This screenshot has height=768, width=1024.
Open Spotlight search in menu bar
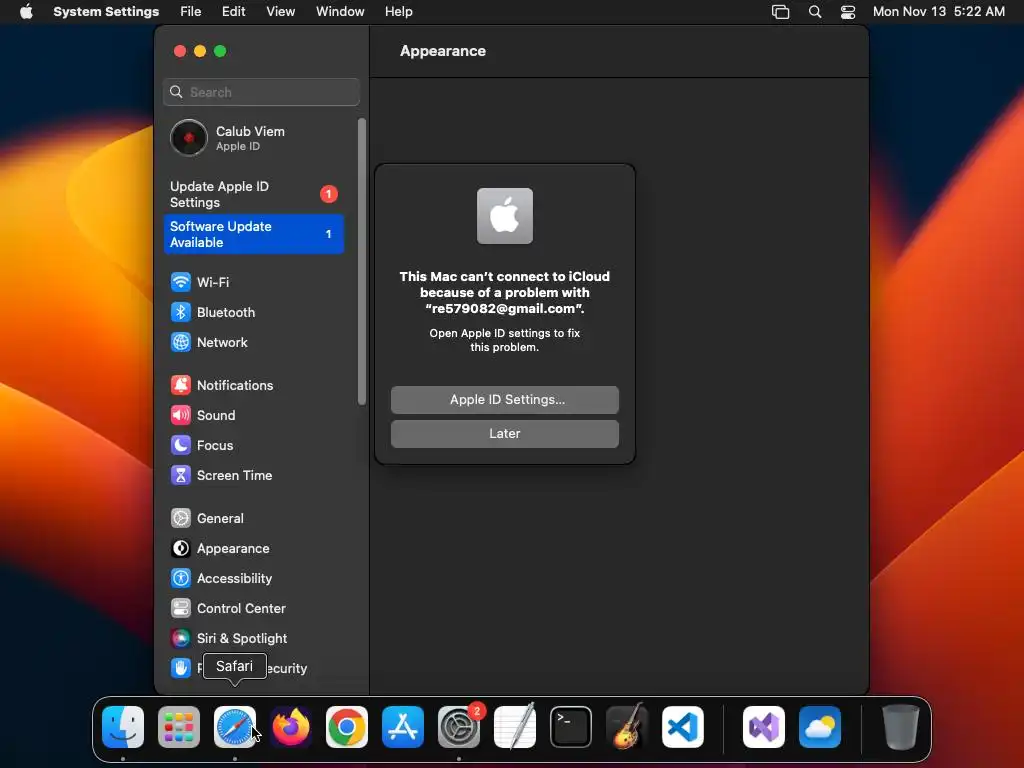coord(815,12)
